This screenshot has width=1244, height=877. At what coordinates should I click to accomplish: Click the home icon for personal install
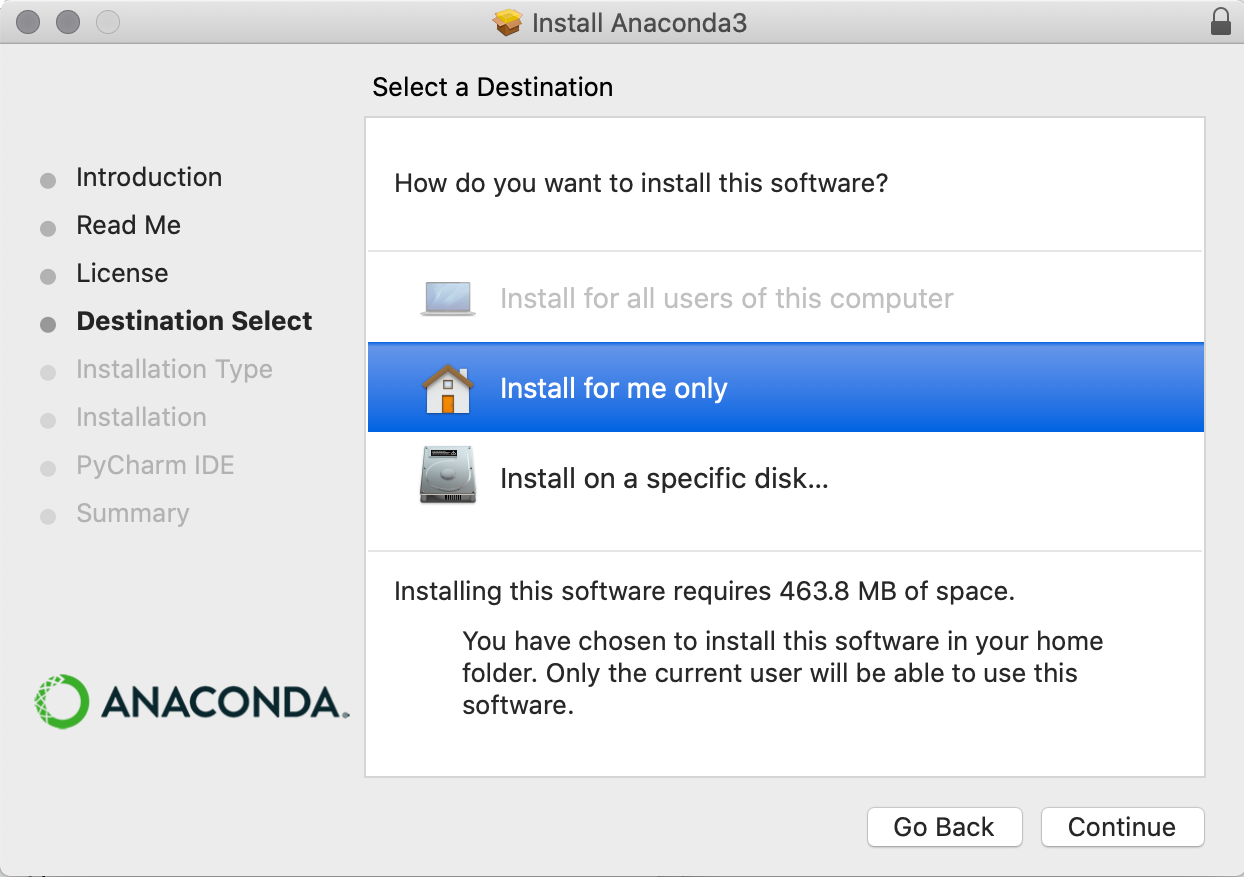(447, 389)
